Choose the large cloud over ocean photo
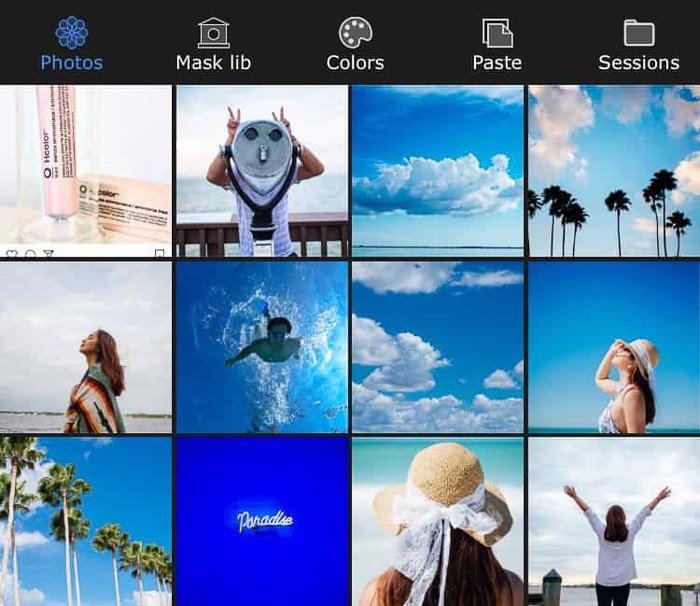Screen dimensions: 700x606 click(437, 171)
